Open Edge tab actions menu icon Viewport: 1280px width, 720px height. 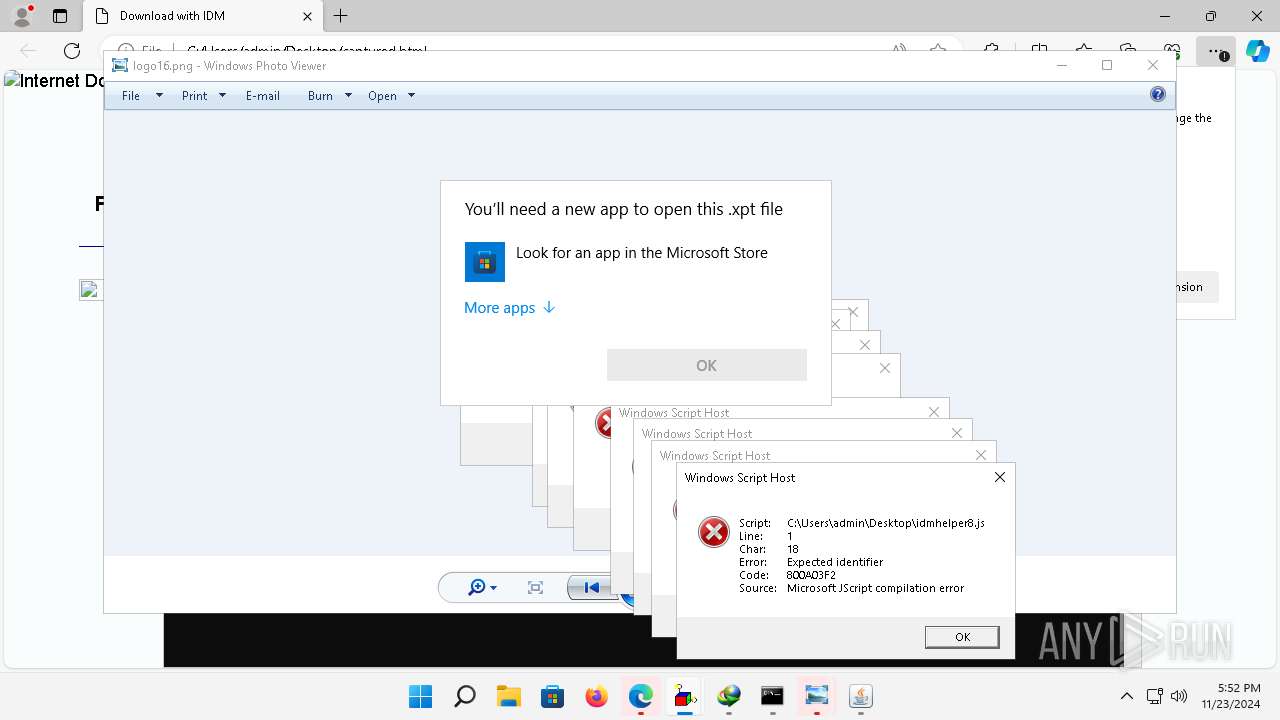[x=60, y=16]
